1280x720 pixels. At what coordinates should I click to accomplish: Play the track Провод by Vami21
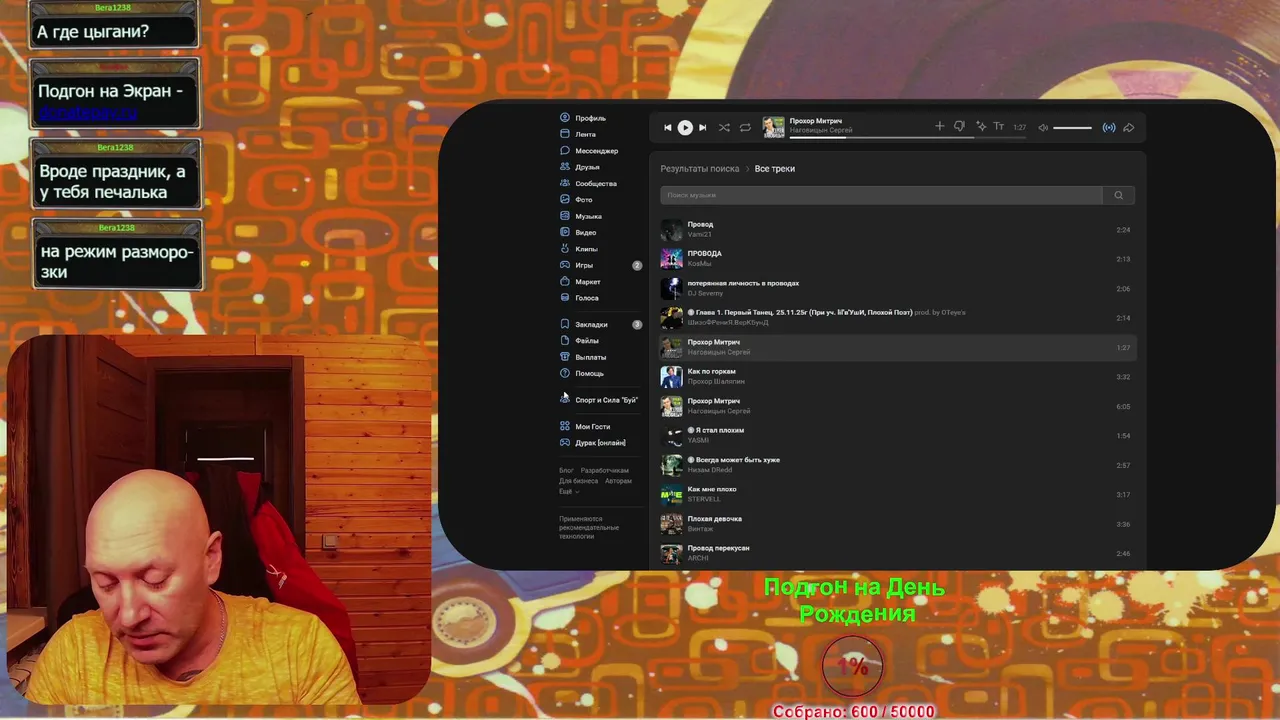[x=897, y=230]
